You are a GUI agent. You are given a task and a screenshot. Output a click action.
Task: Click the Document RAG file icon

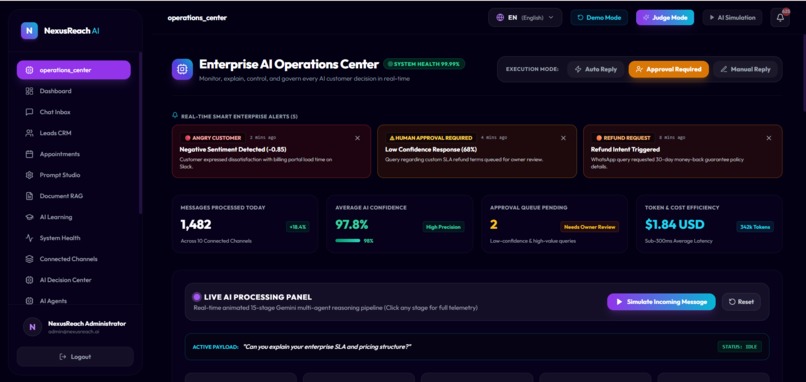(x=29, y=196)
